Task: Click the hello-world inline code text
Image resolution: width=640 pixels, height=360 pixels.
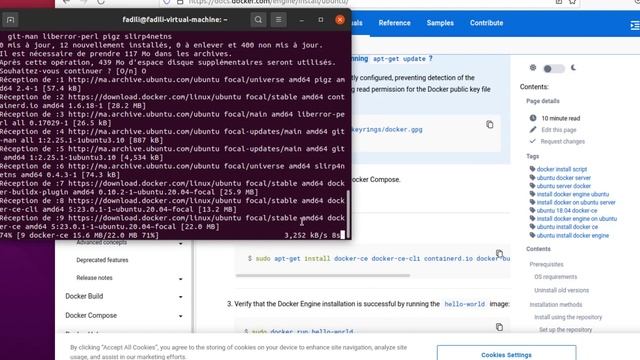Action: [x=464, y=304]
